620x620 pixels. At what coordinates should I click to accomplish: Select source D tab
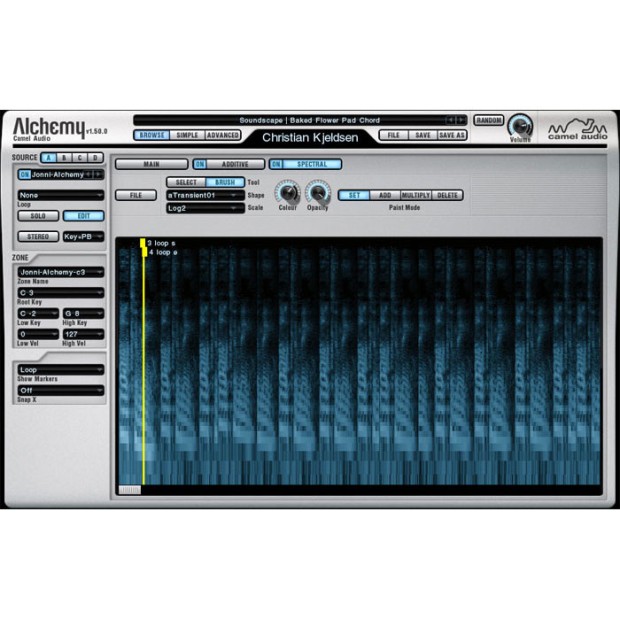point(95,158)
